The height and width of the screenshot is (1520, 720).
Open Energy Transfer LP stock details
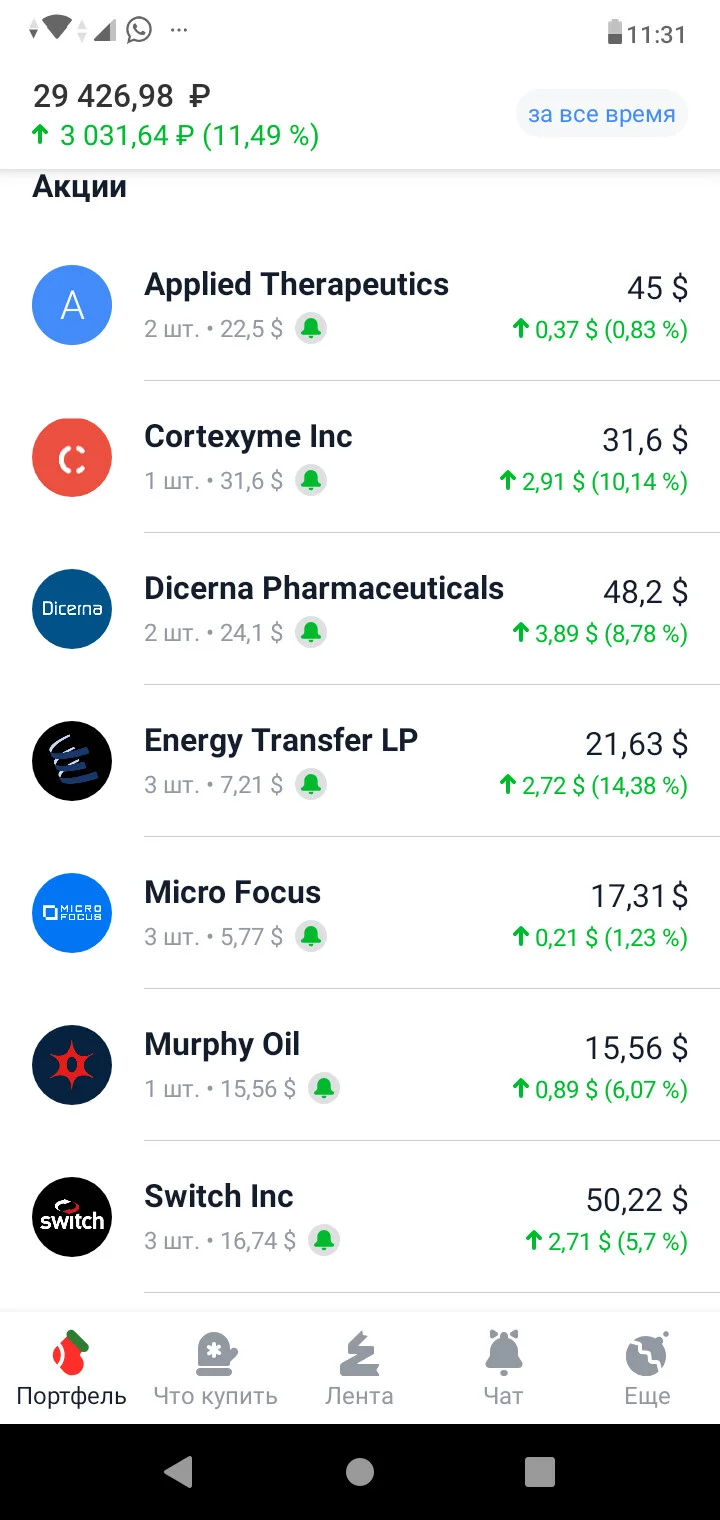(360, 761)
